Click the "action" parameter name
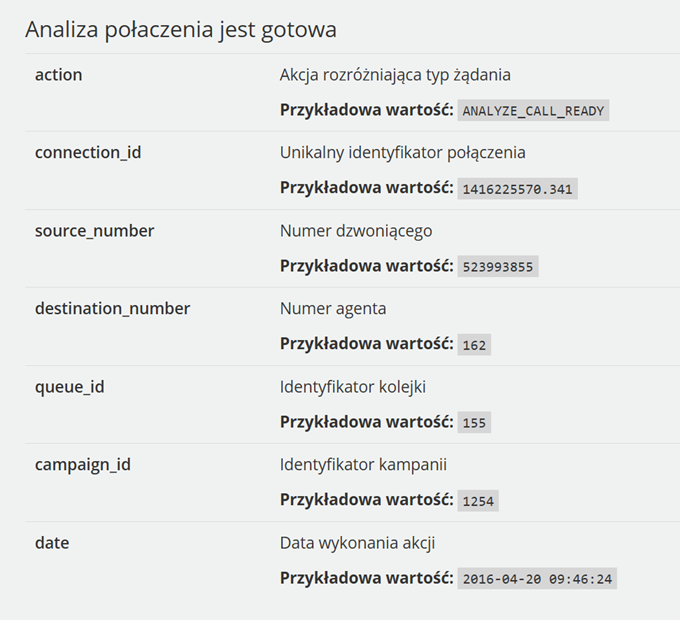The width and height of the screenshot is (680, 620). point(59,75)
